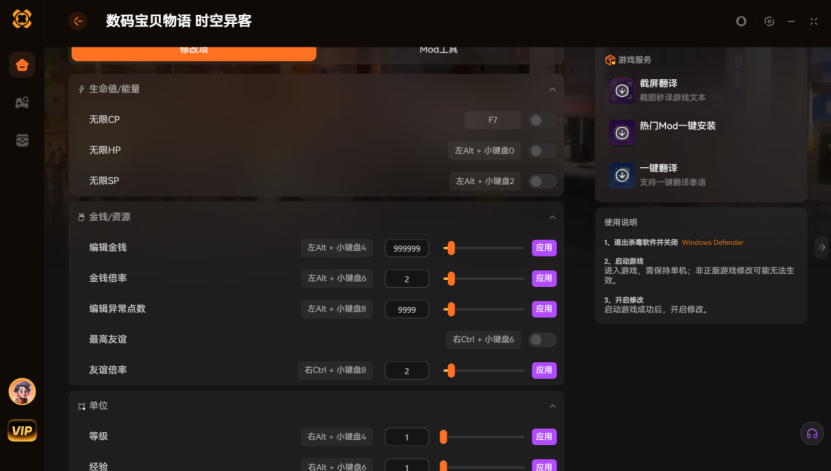Screen dimensions: 831x471
Task: Click the 热门Mod一键安装 download icon
Action: pyautogui.click(x=622, y=132)
